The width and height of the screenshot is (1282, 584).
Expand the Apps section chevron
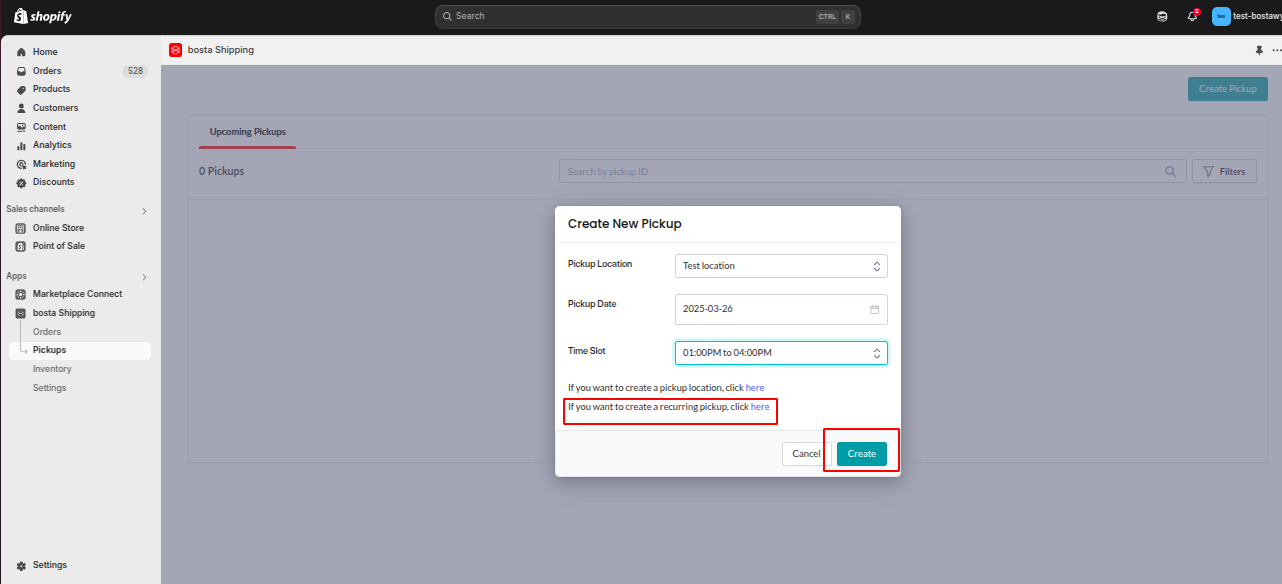pos(144,276)
